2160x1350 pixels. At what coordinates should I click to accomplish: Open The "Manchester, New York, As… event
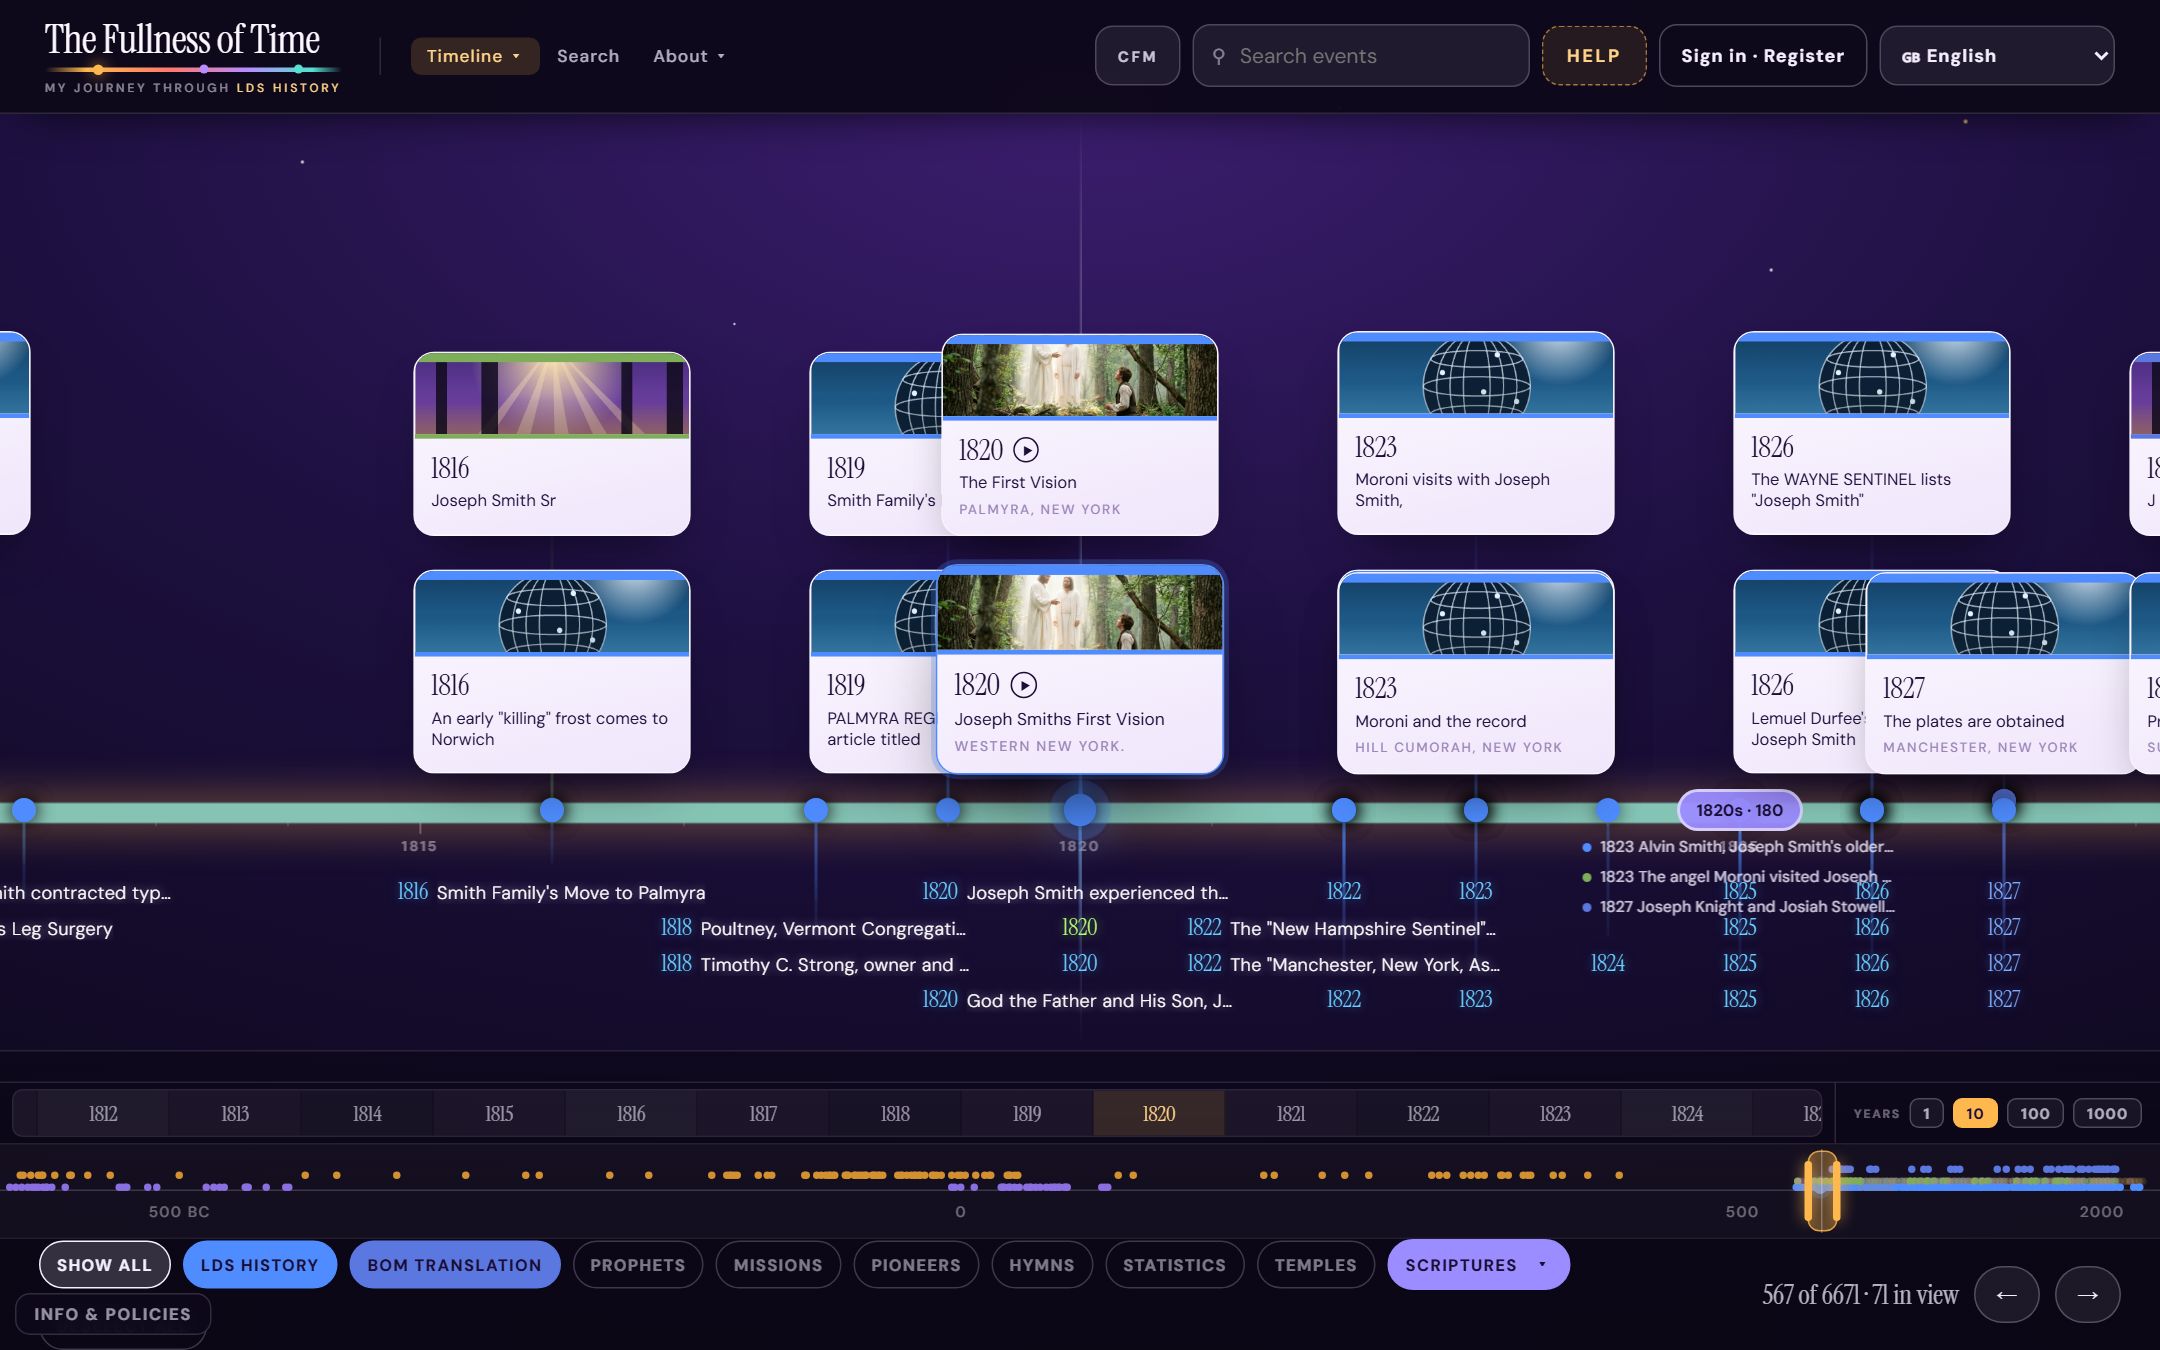tap(1343, 964)
